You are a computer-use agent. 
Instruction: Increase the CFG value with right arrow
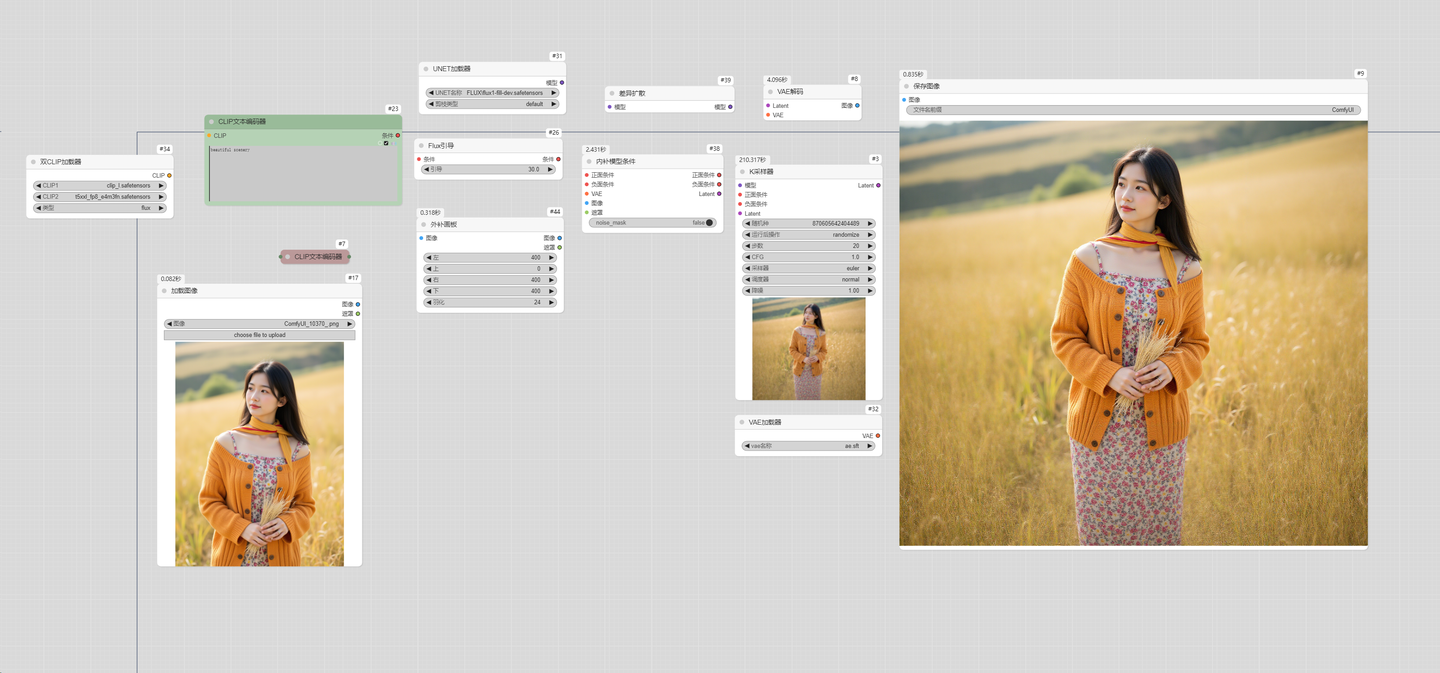tap(870, 257)
